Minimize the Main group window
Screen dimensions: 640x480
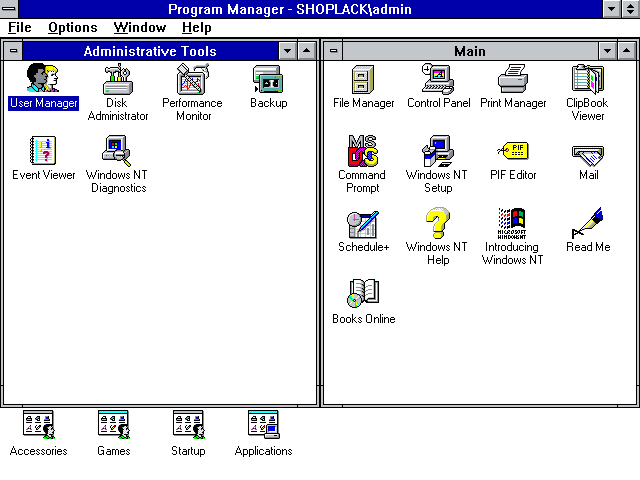(x=607, y=51)
